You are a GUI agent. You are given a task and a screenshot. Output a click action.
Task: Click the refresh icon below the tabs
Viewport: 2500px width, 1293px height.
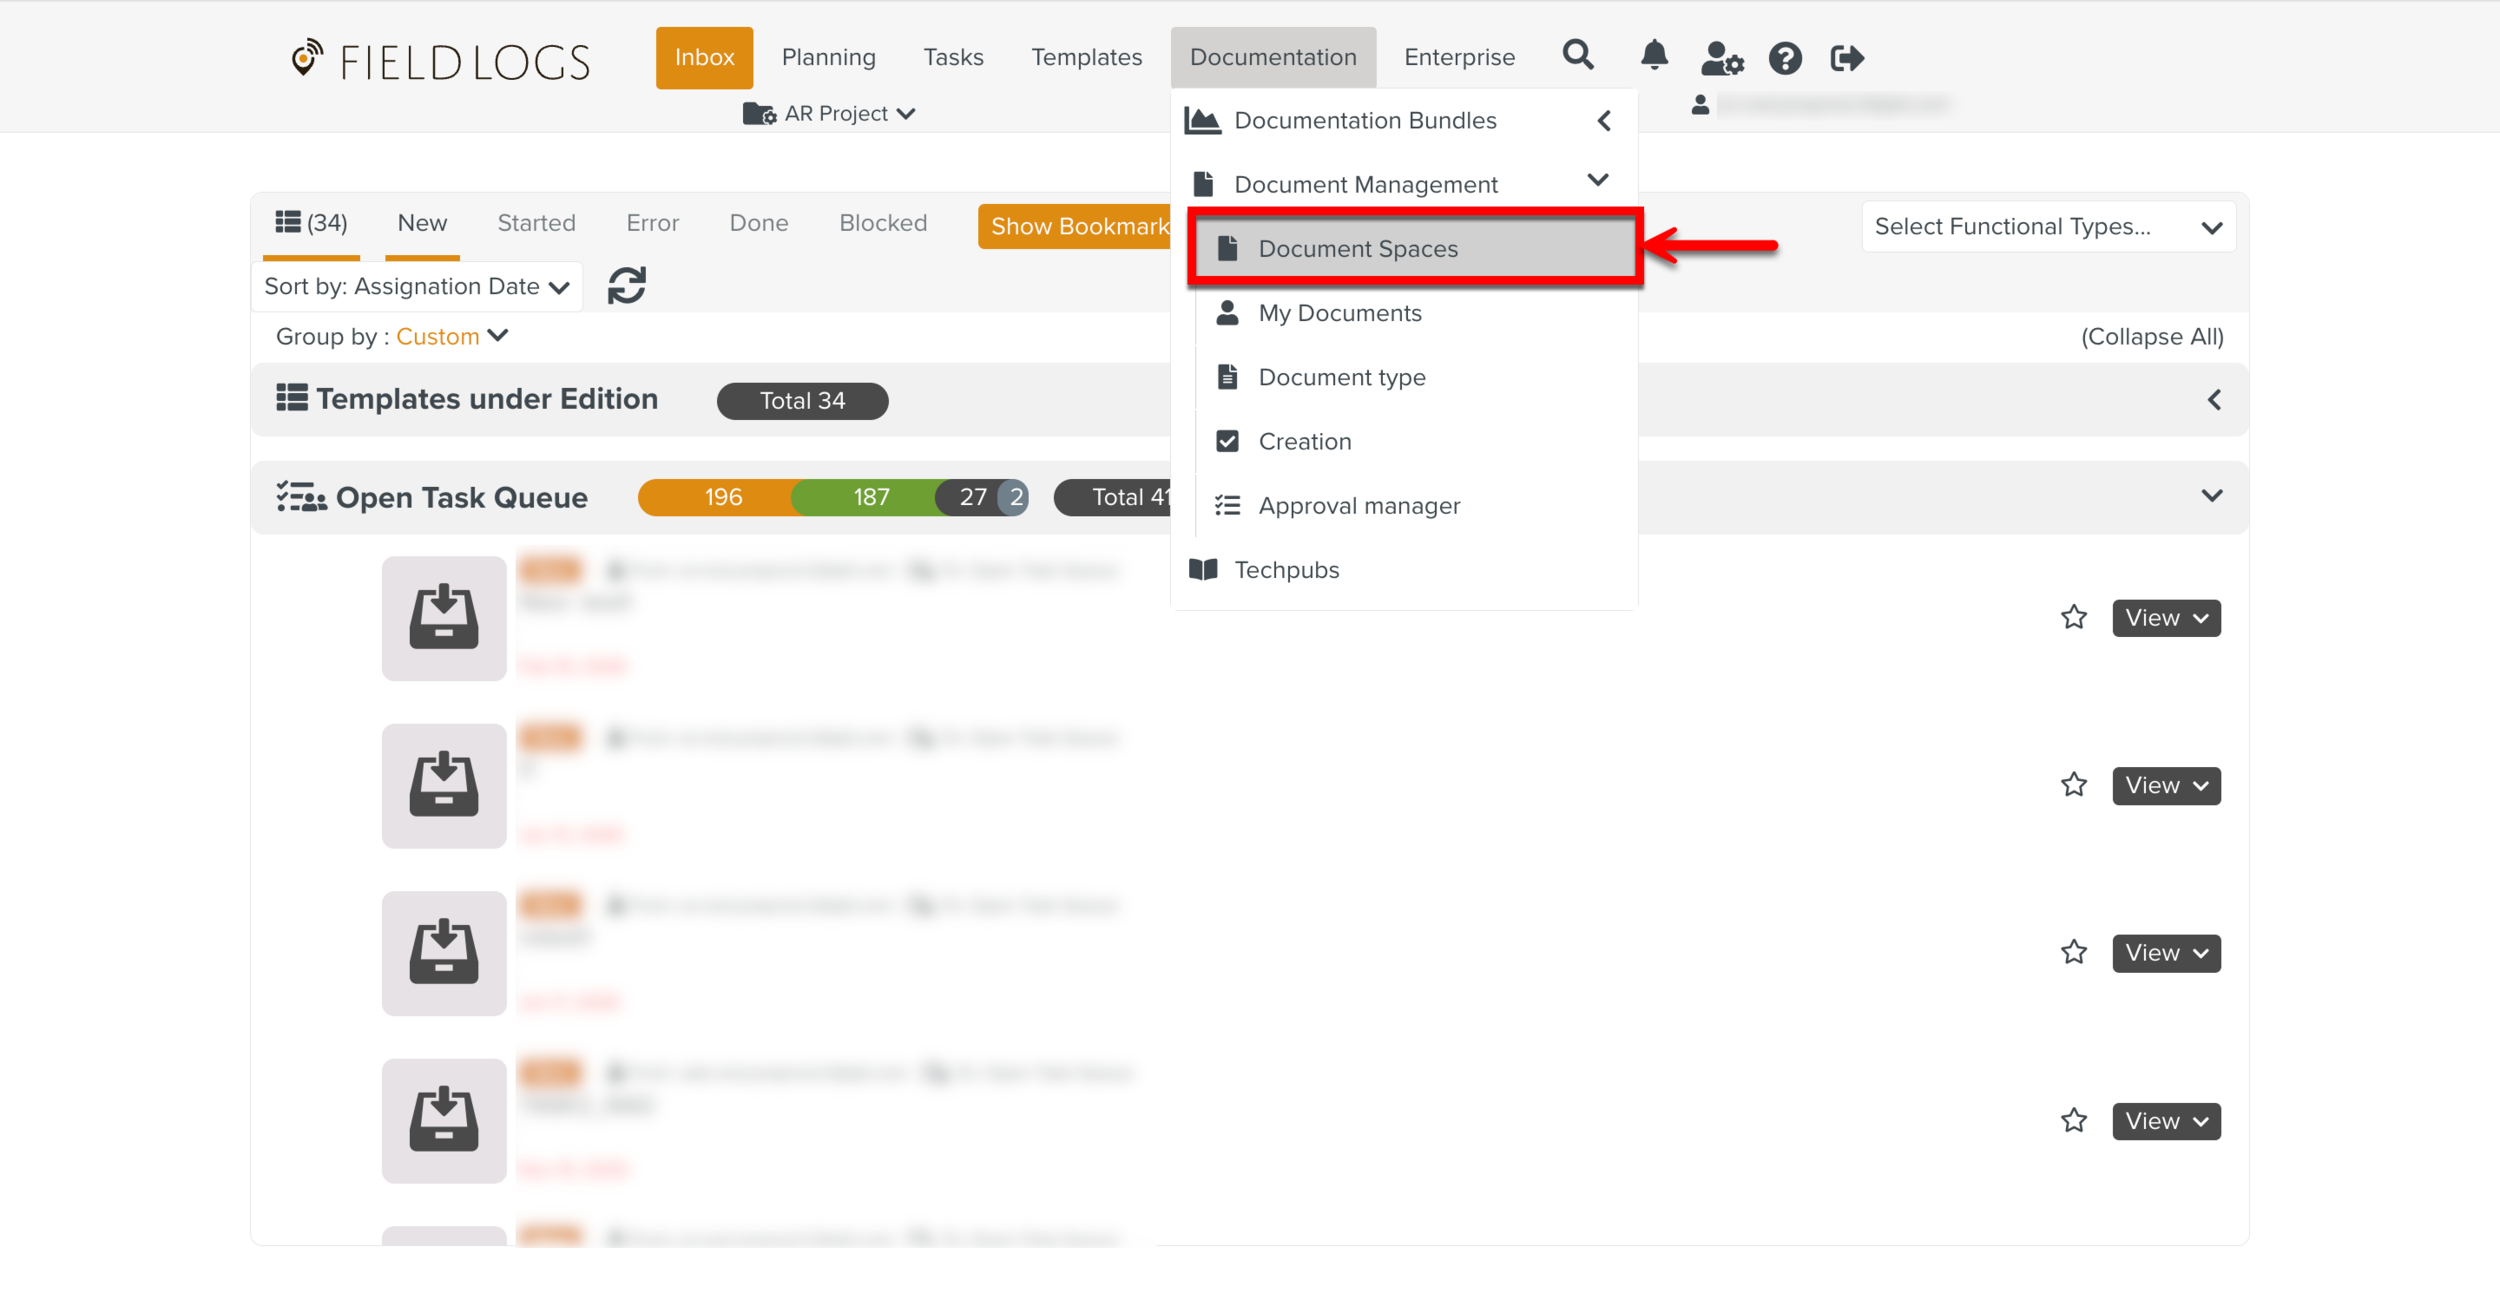pyautogui.click(x=626, y=285)
